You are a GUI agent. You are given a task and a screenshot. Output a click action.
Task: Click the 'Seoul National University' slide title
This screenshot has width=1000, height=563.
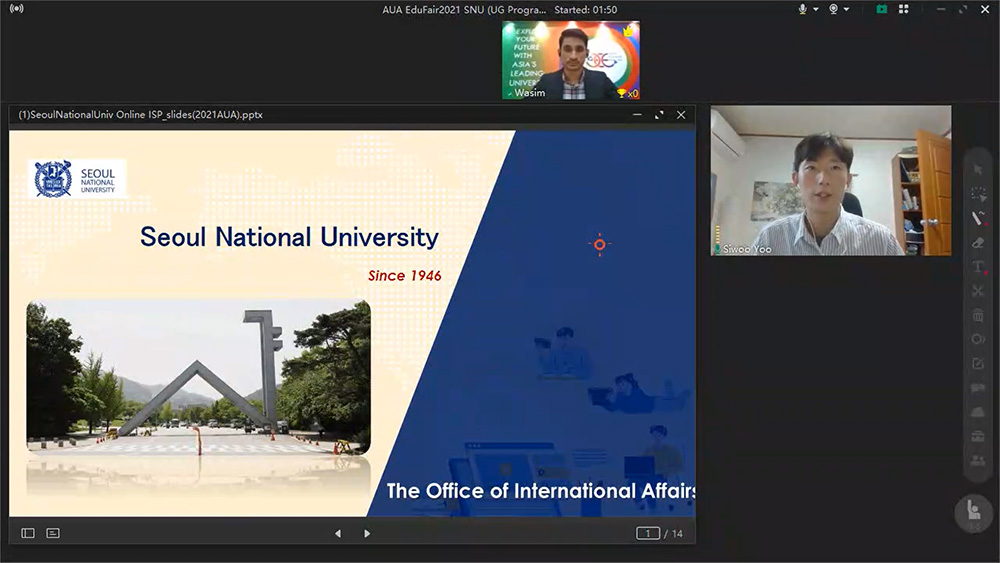coord(290,237)
